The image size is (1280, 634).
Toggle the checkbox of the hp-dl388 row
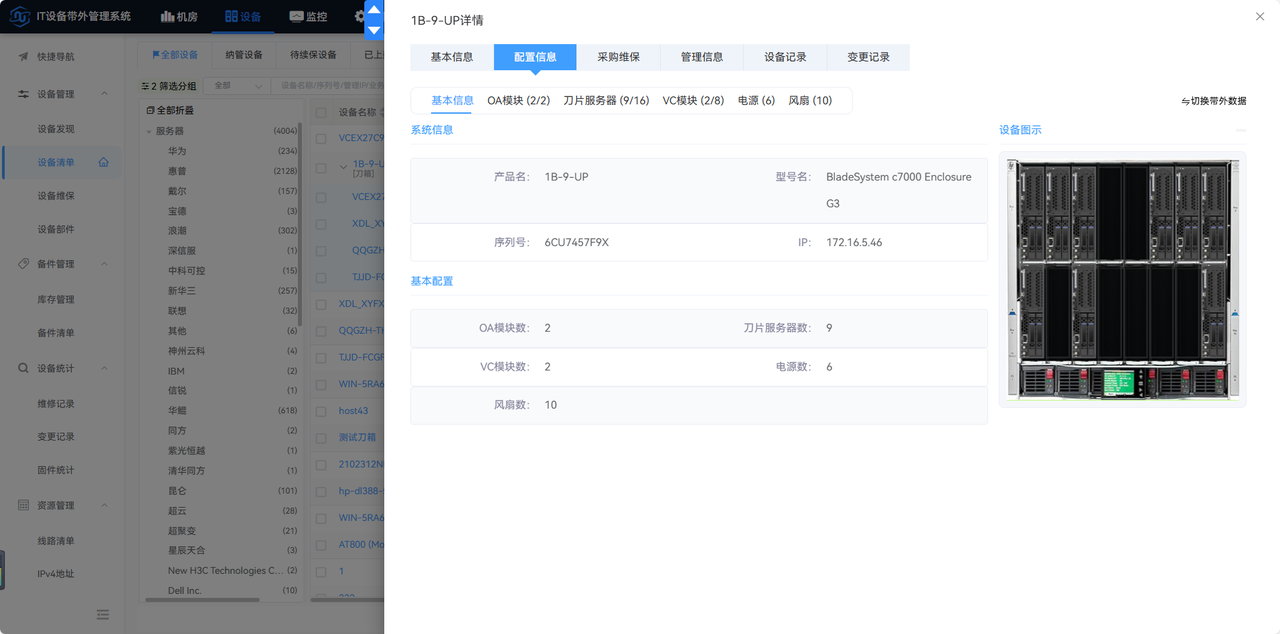(321, 491)
